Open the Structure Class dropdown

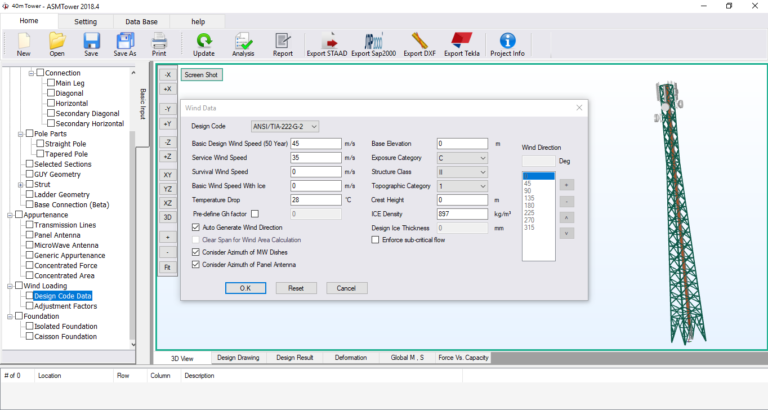coord(462,172)
